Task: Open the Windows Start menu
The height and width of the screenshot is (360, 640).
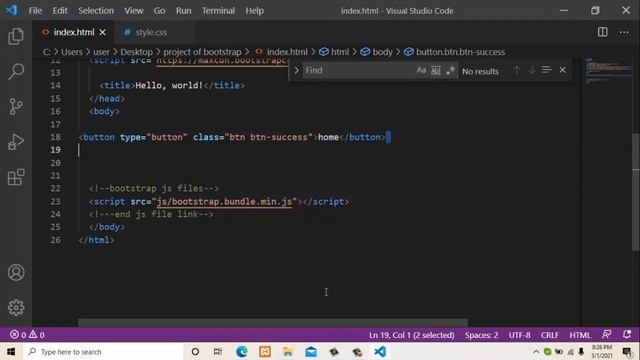Action: (x=11, y=351)
